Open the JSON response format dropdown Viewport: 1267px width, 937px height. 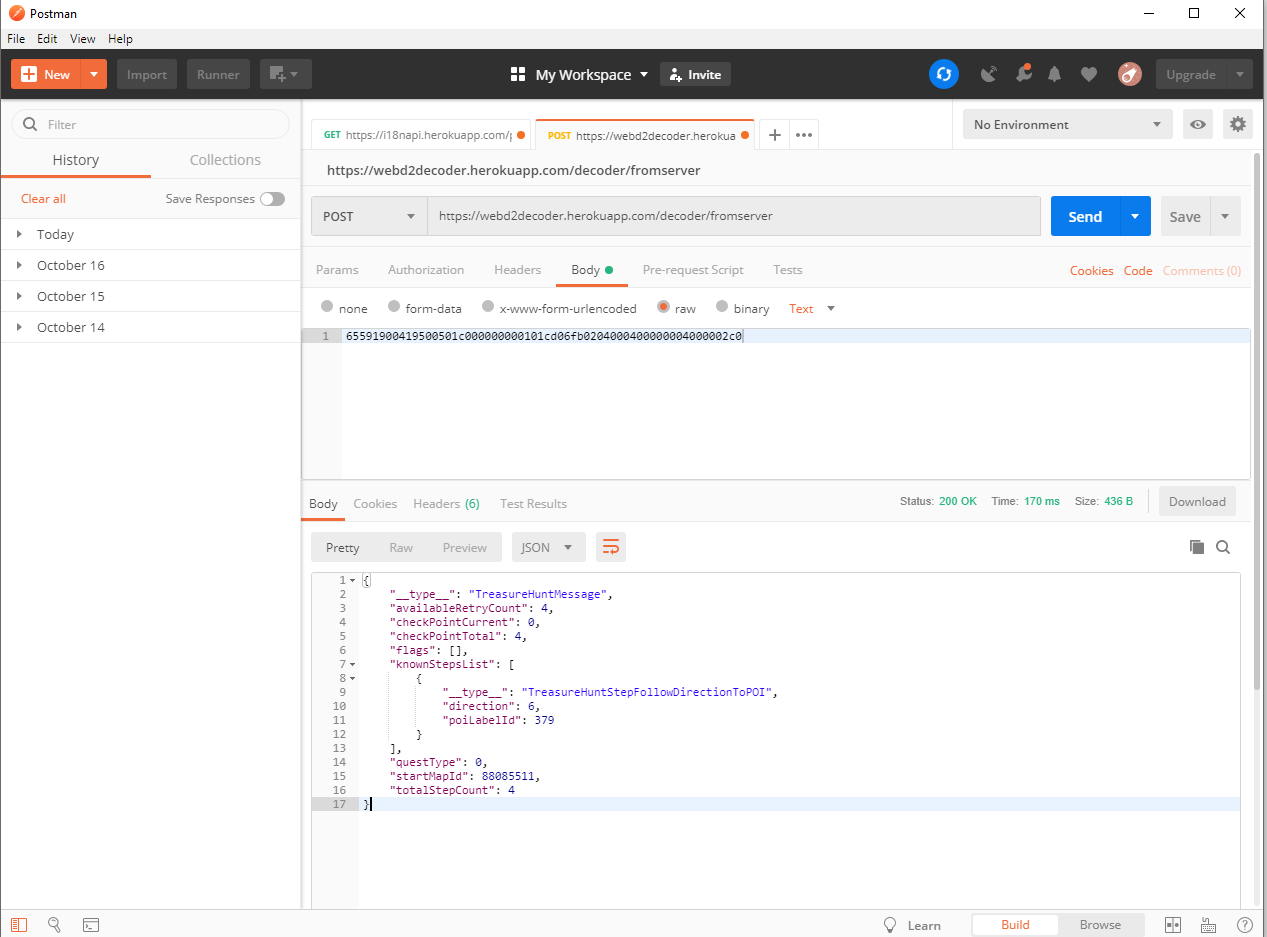(549, 547)
